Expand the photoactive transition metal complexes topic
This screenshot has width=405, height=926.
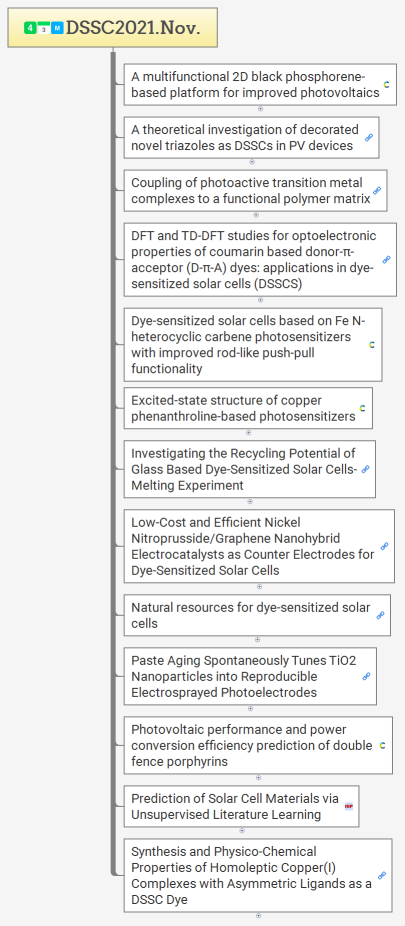pyautogui.click(x=256, y=215)
